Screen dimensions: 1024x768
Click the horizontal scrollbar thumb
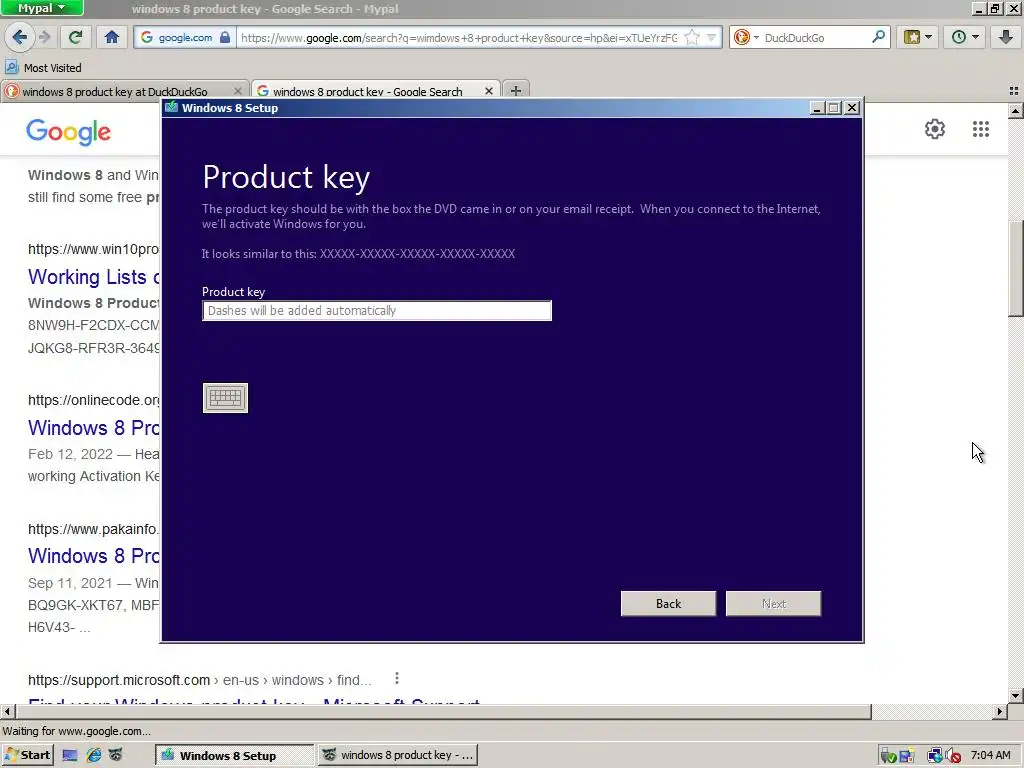(443, 711)
